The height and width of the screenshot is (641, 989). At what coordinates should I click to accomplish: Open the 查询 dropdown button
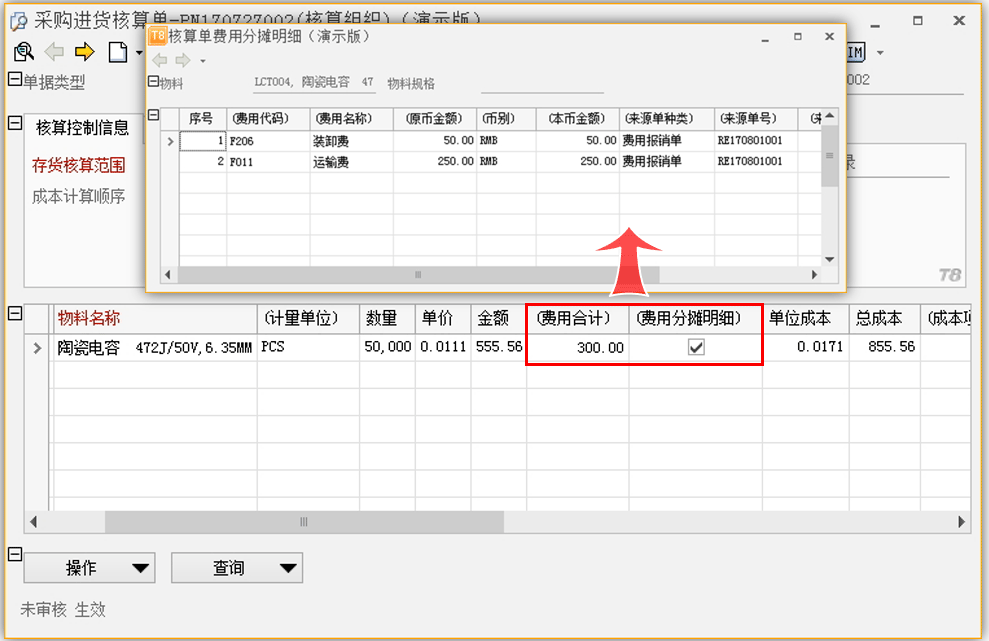[x=237, y=568]
